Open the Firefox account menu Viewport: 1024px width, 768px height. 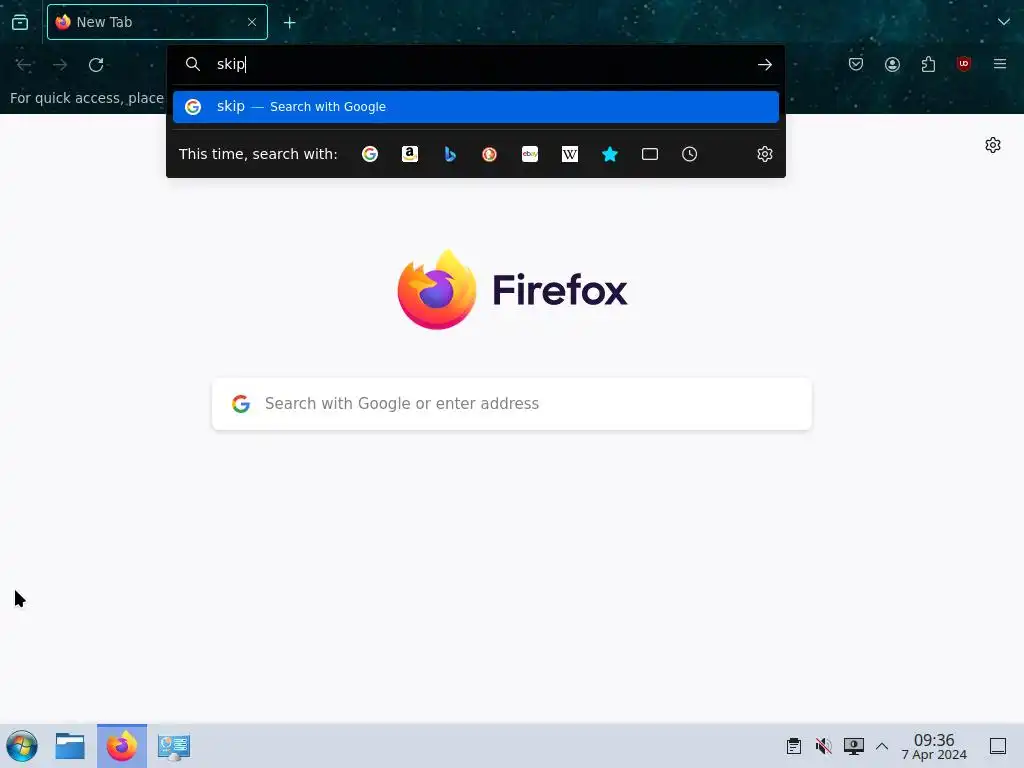[x=892, y=64]
